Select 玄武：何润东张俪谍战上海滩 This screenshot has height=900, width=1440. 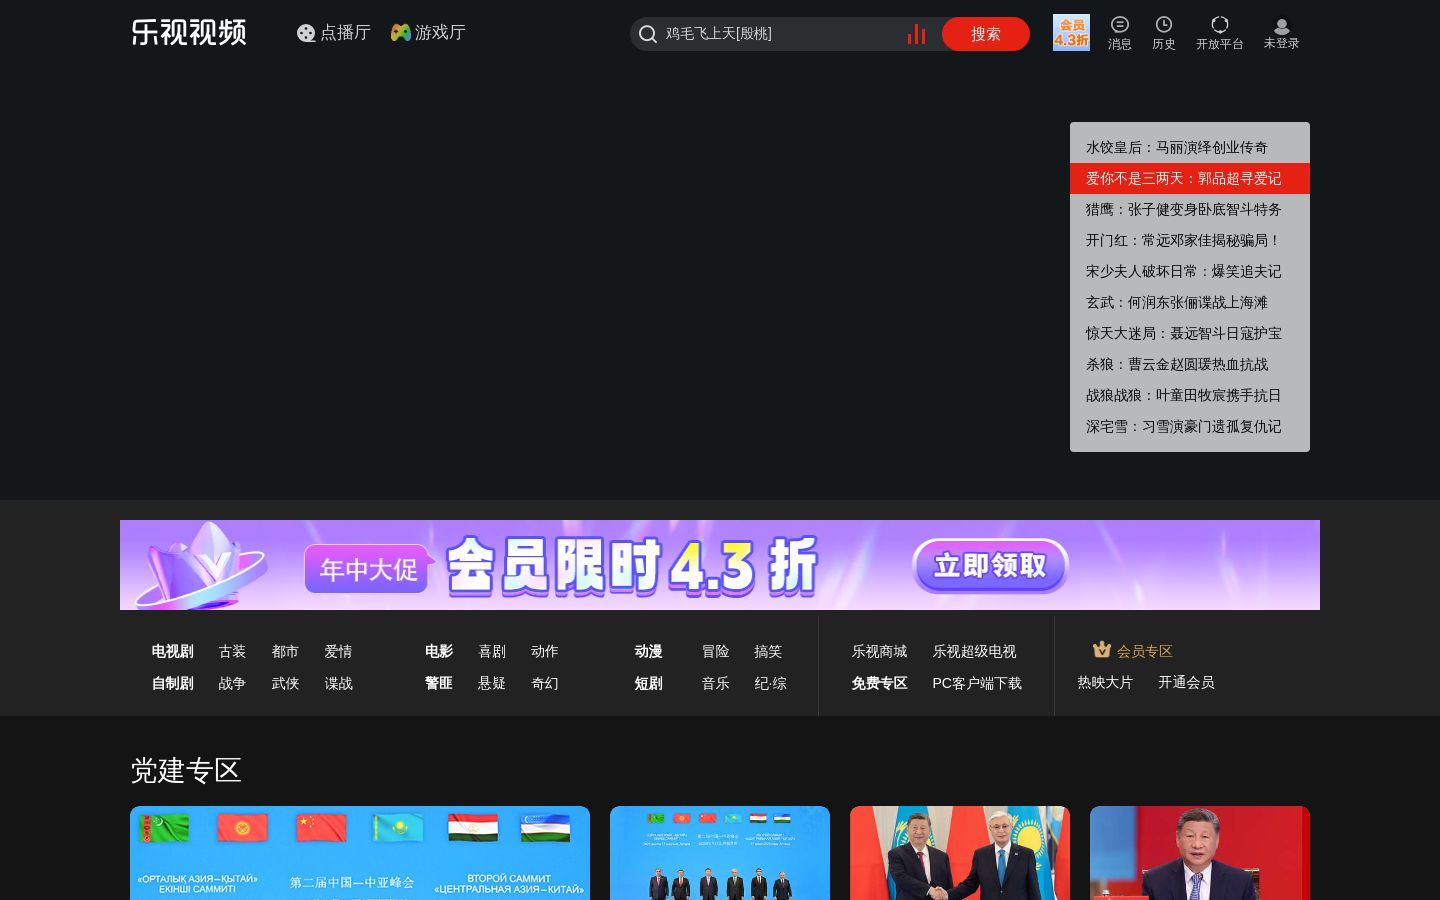click(1190, 302)
